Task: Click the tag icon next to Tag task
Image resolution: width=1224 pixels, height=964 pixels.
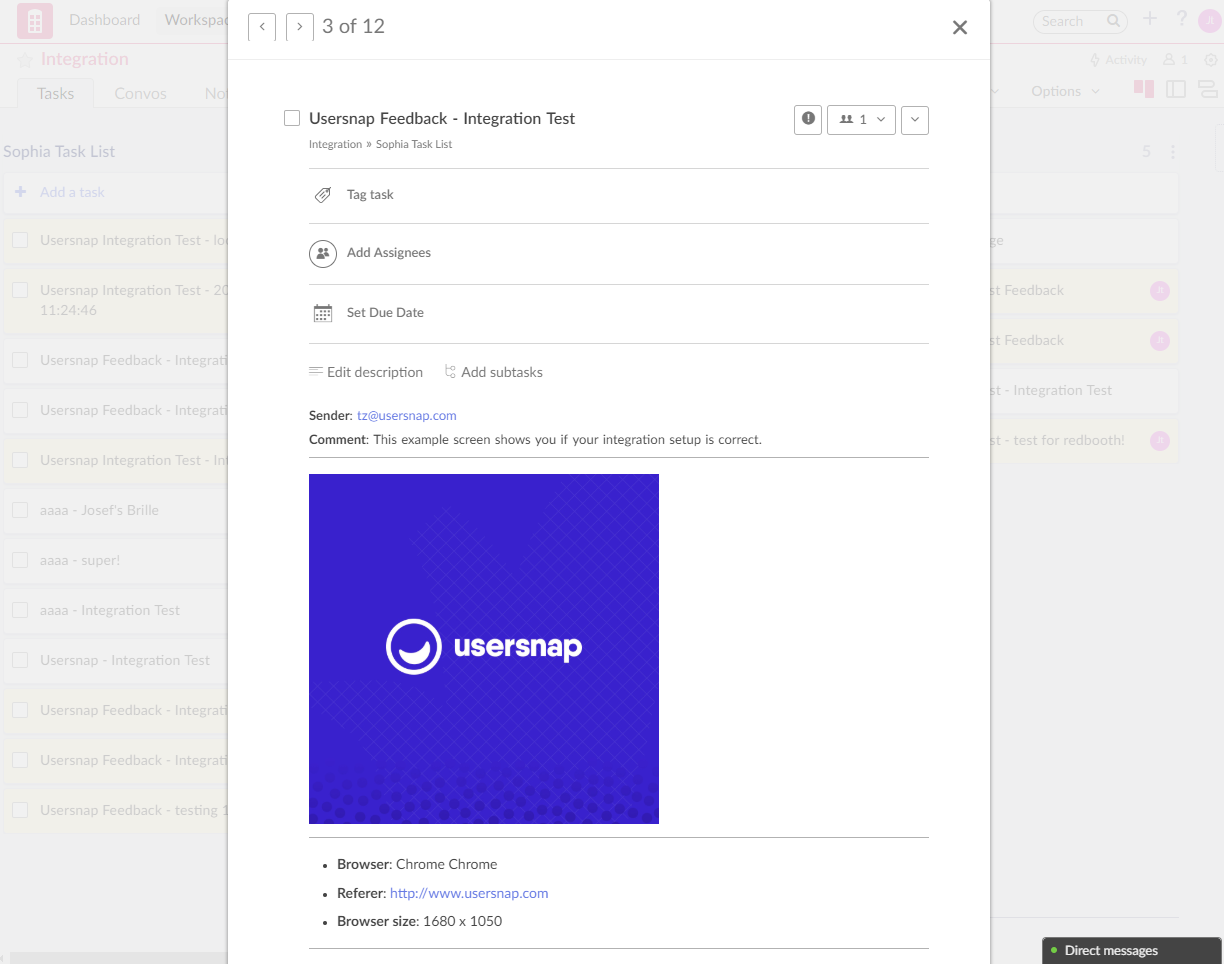Action: tap(323, 195)
